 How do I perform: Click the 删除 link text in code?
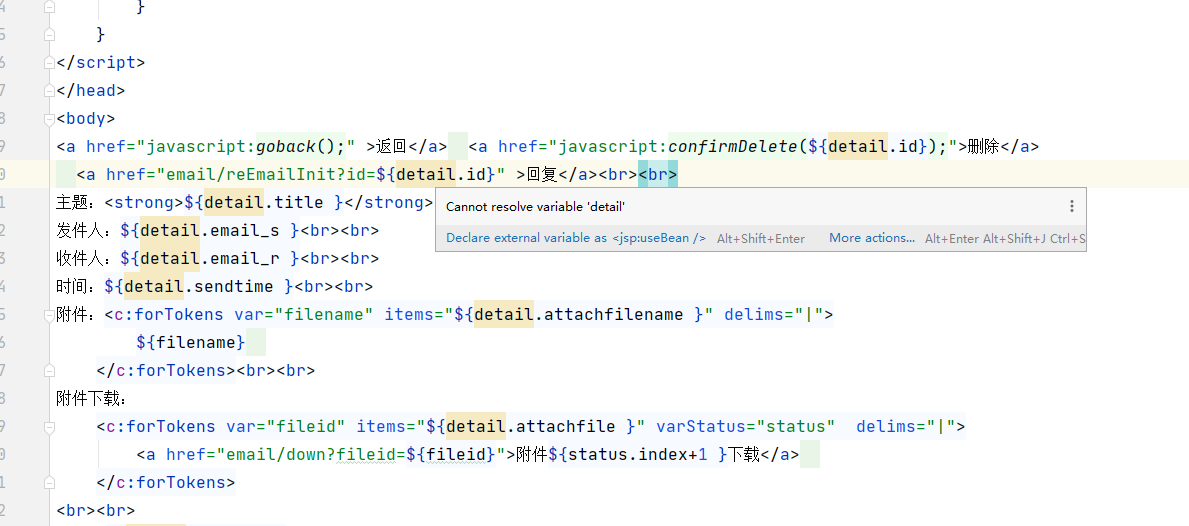[984, 147]
